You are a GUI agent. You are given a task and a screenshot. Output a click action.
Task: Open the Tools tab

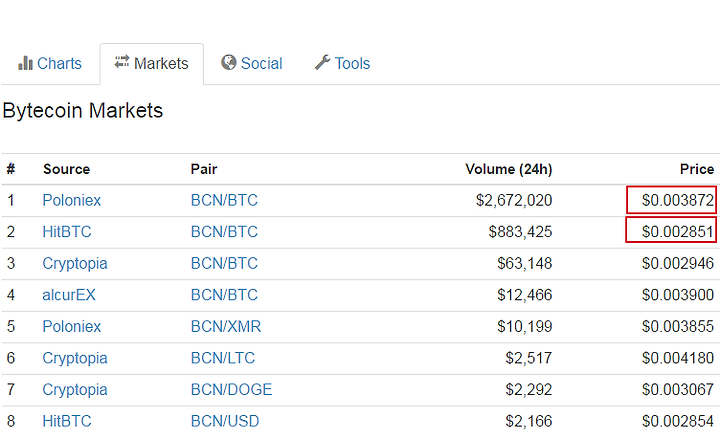(343, 63)
